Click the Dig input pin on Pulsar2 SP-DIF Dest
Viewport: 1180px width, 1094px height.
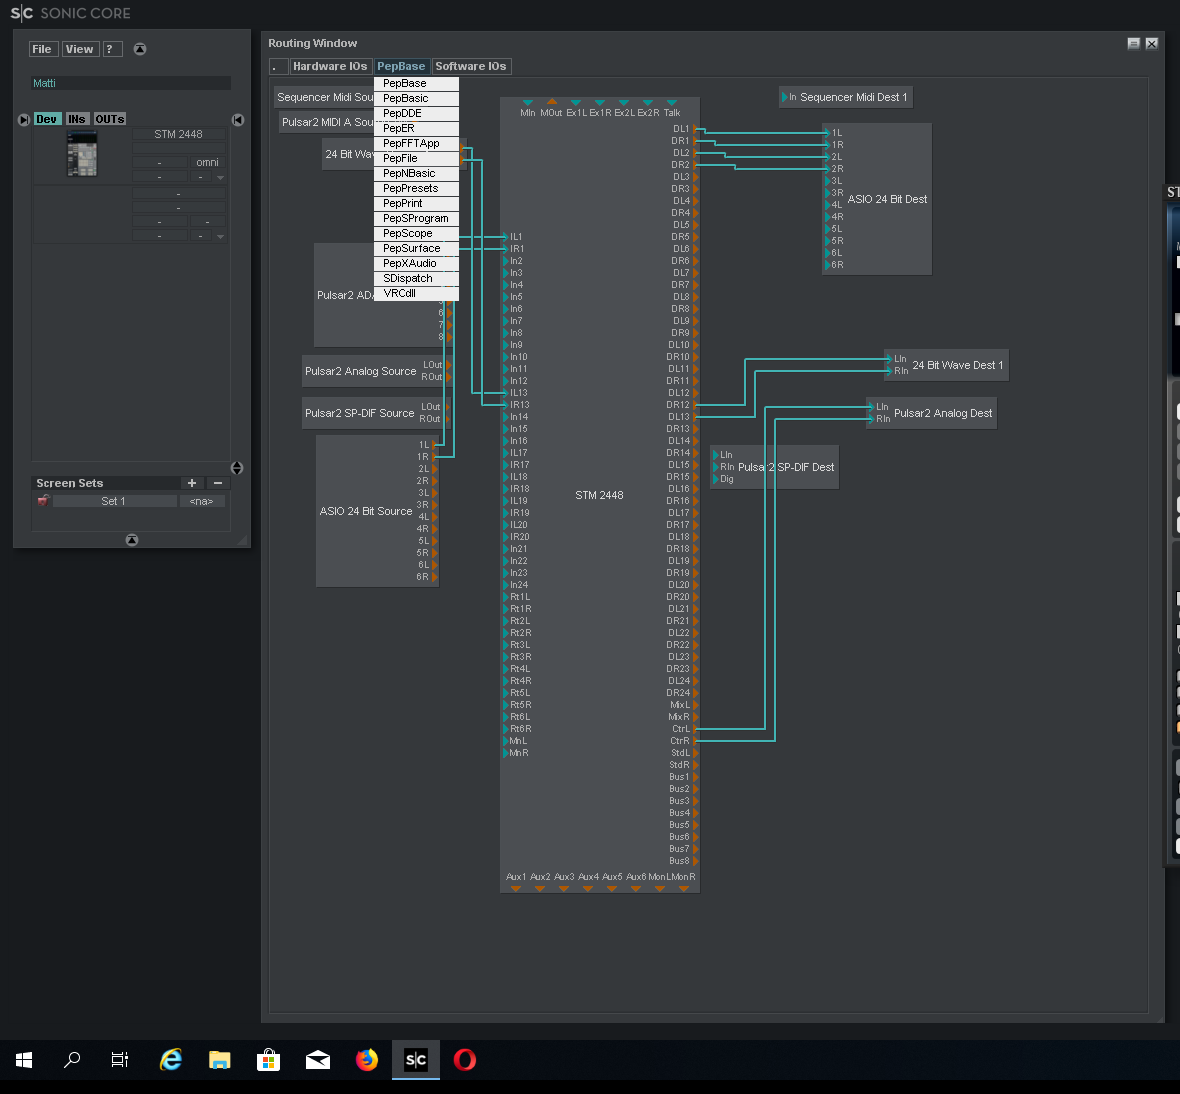[716, 479]
